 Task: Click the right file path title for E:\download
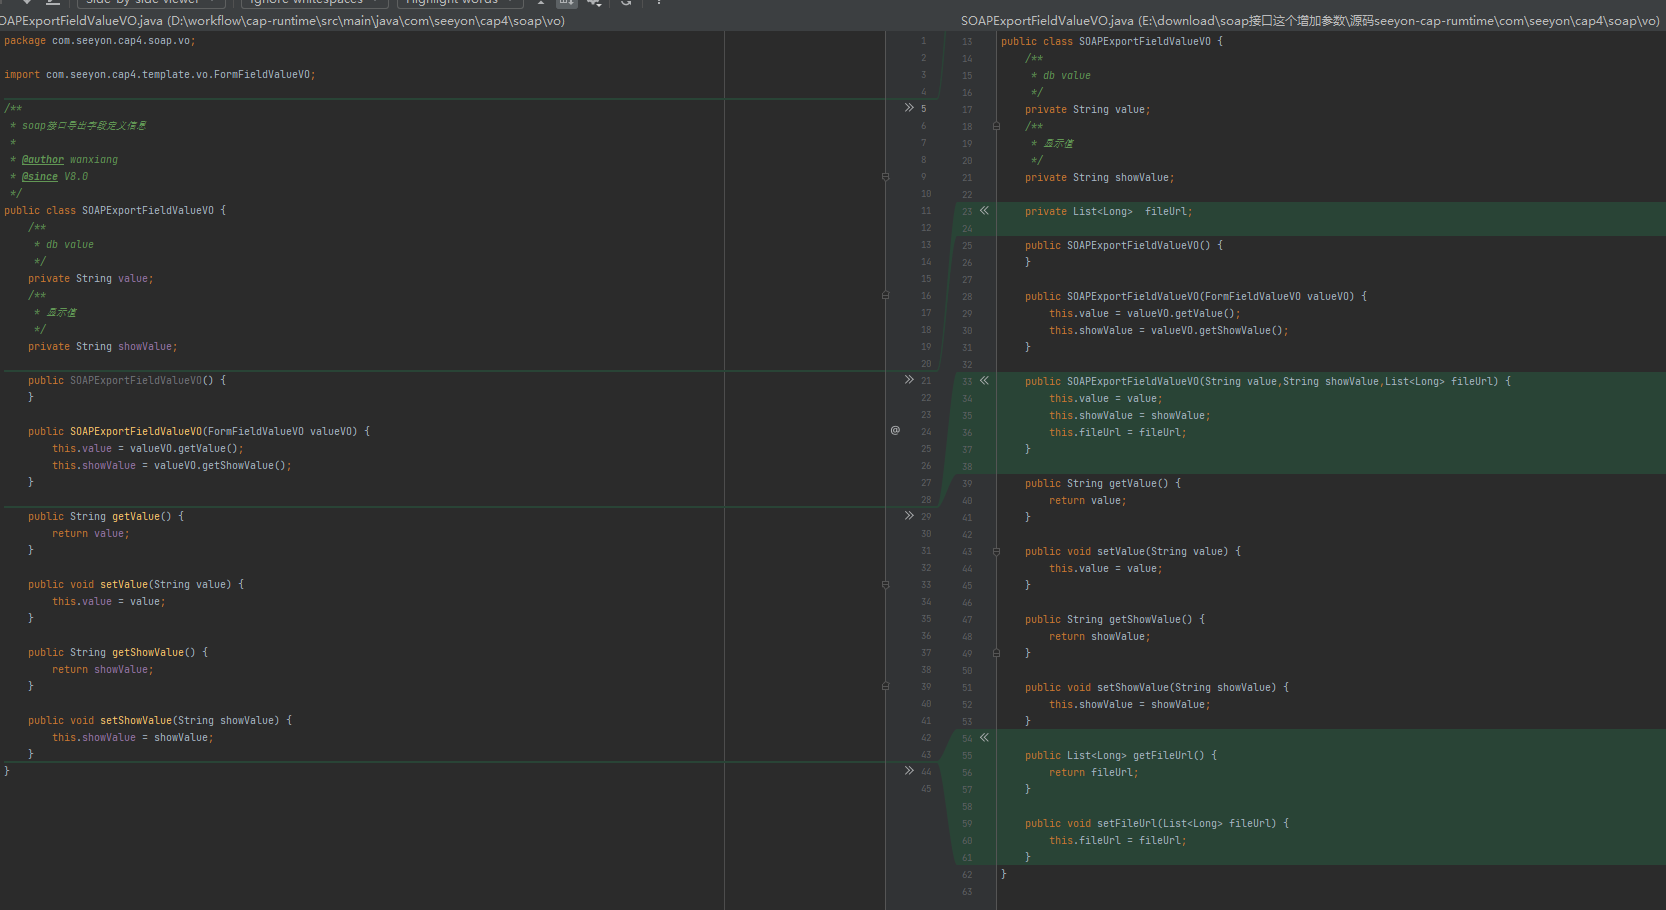[x=1310, y=21]
